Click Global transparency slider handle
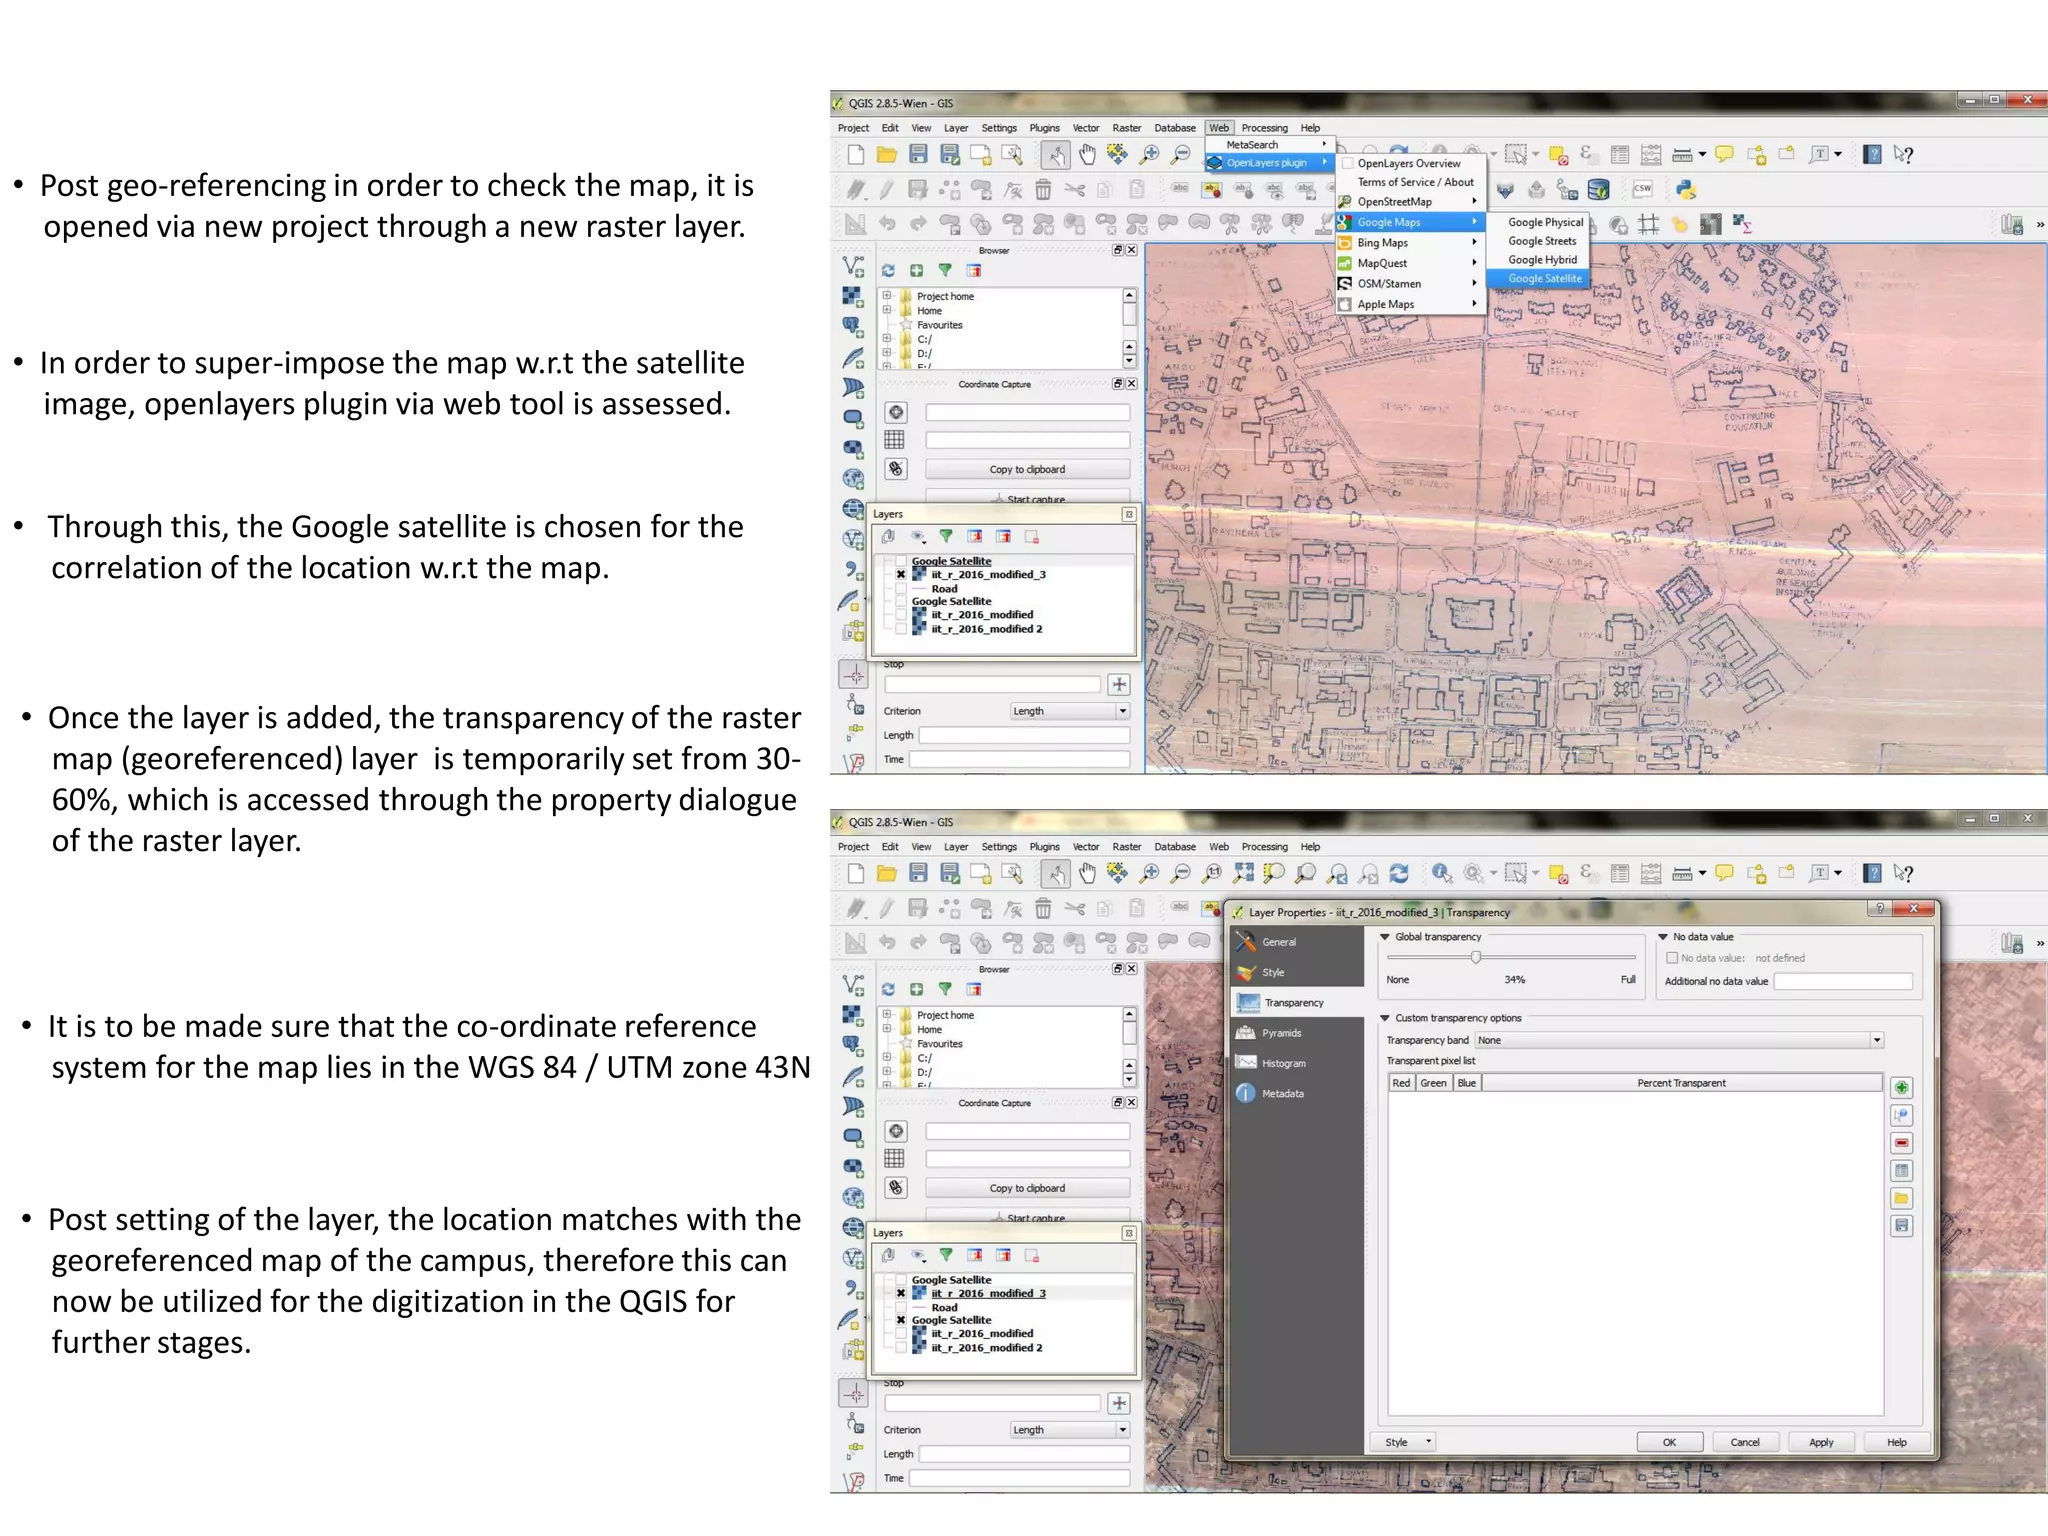This screenshot has width=2048, height=1536. tap(1475, 957)
